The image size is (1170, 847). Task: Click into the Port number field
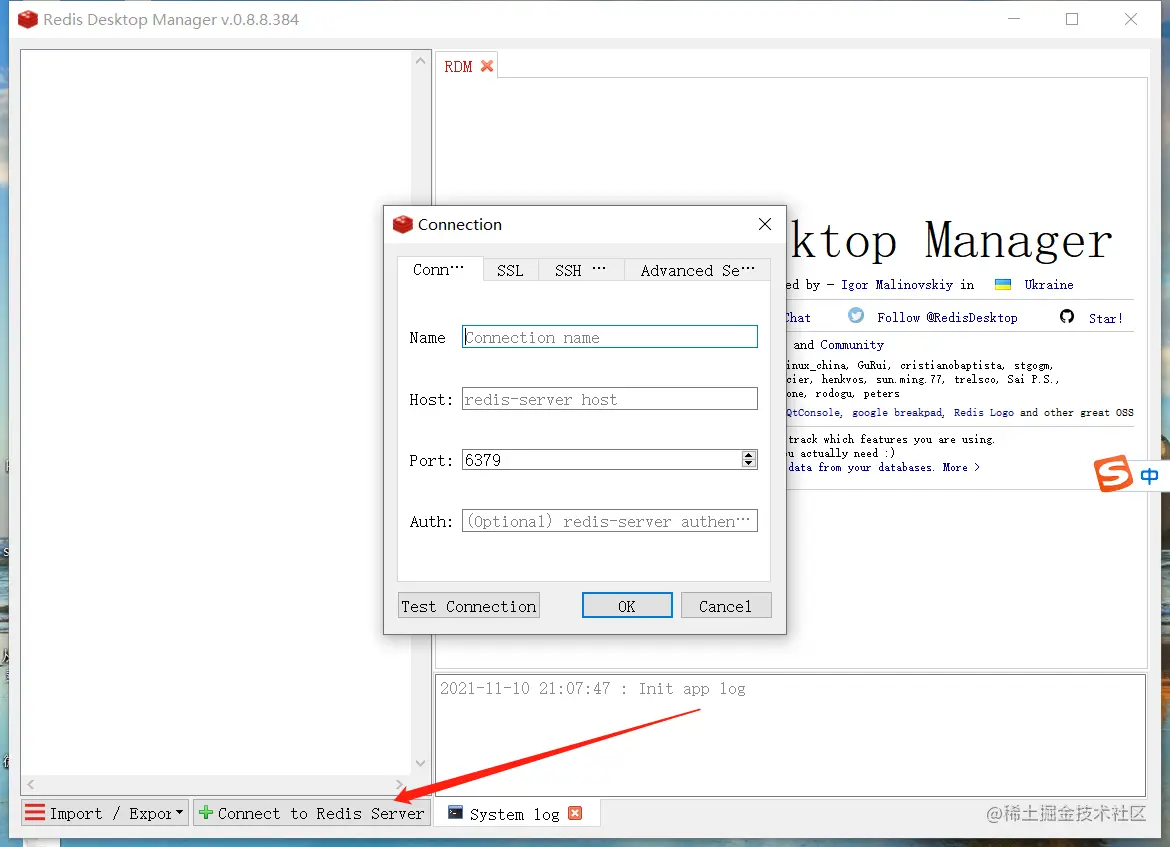[x=601, y=460]
